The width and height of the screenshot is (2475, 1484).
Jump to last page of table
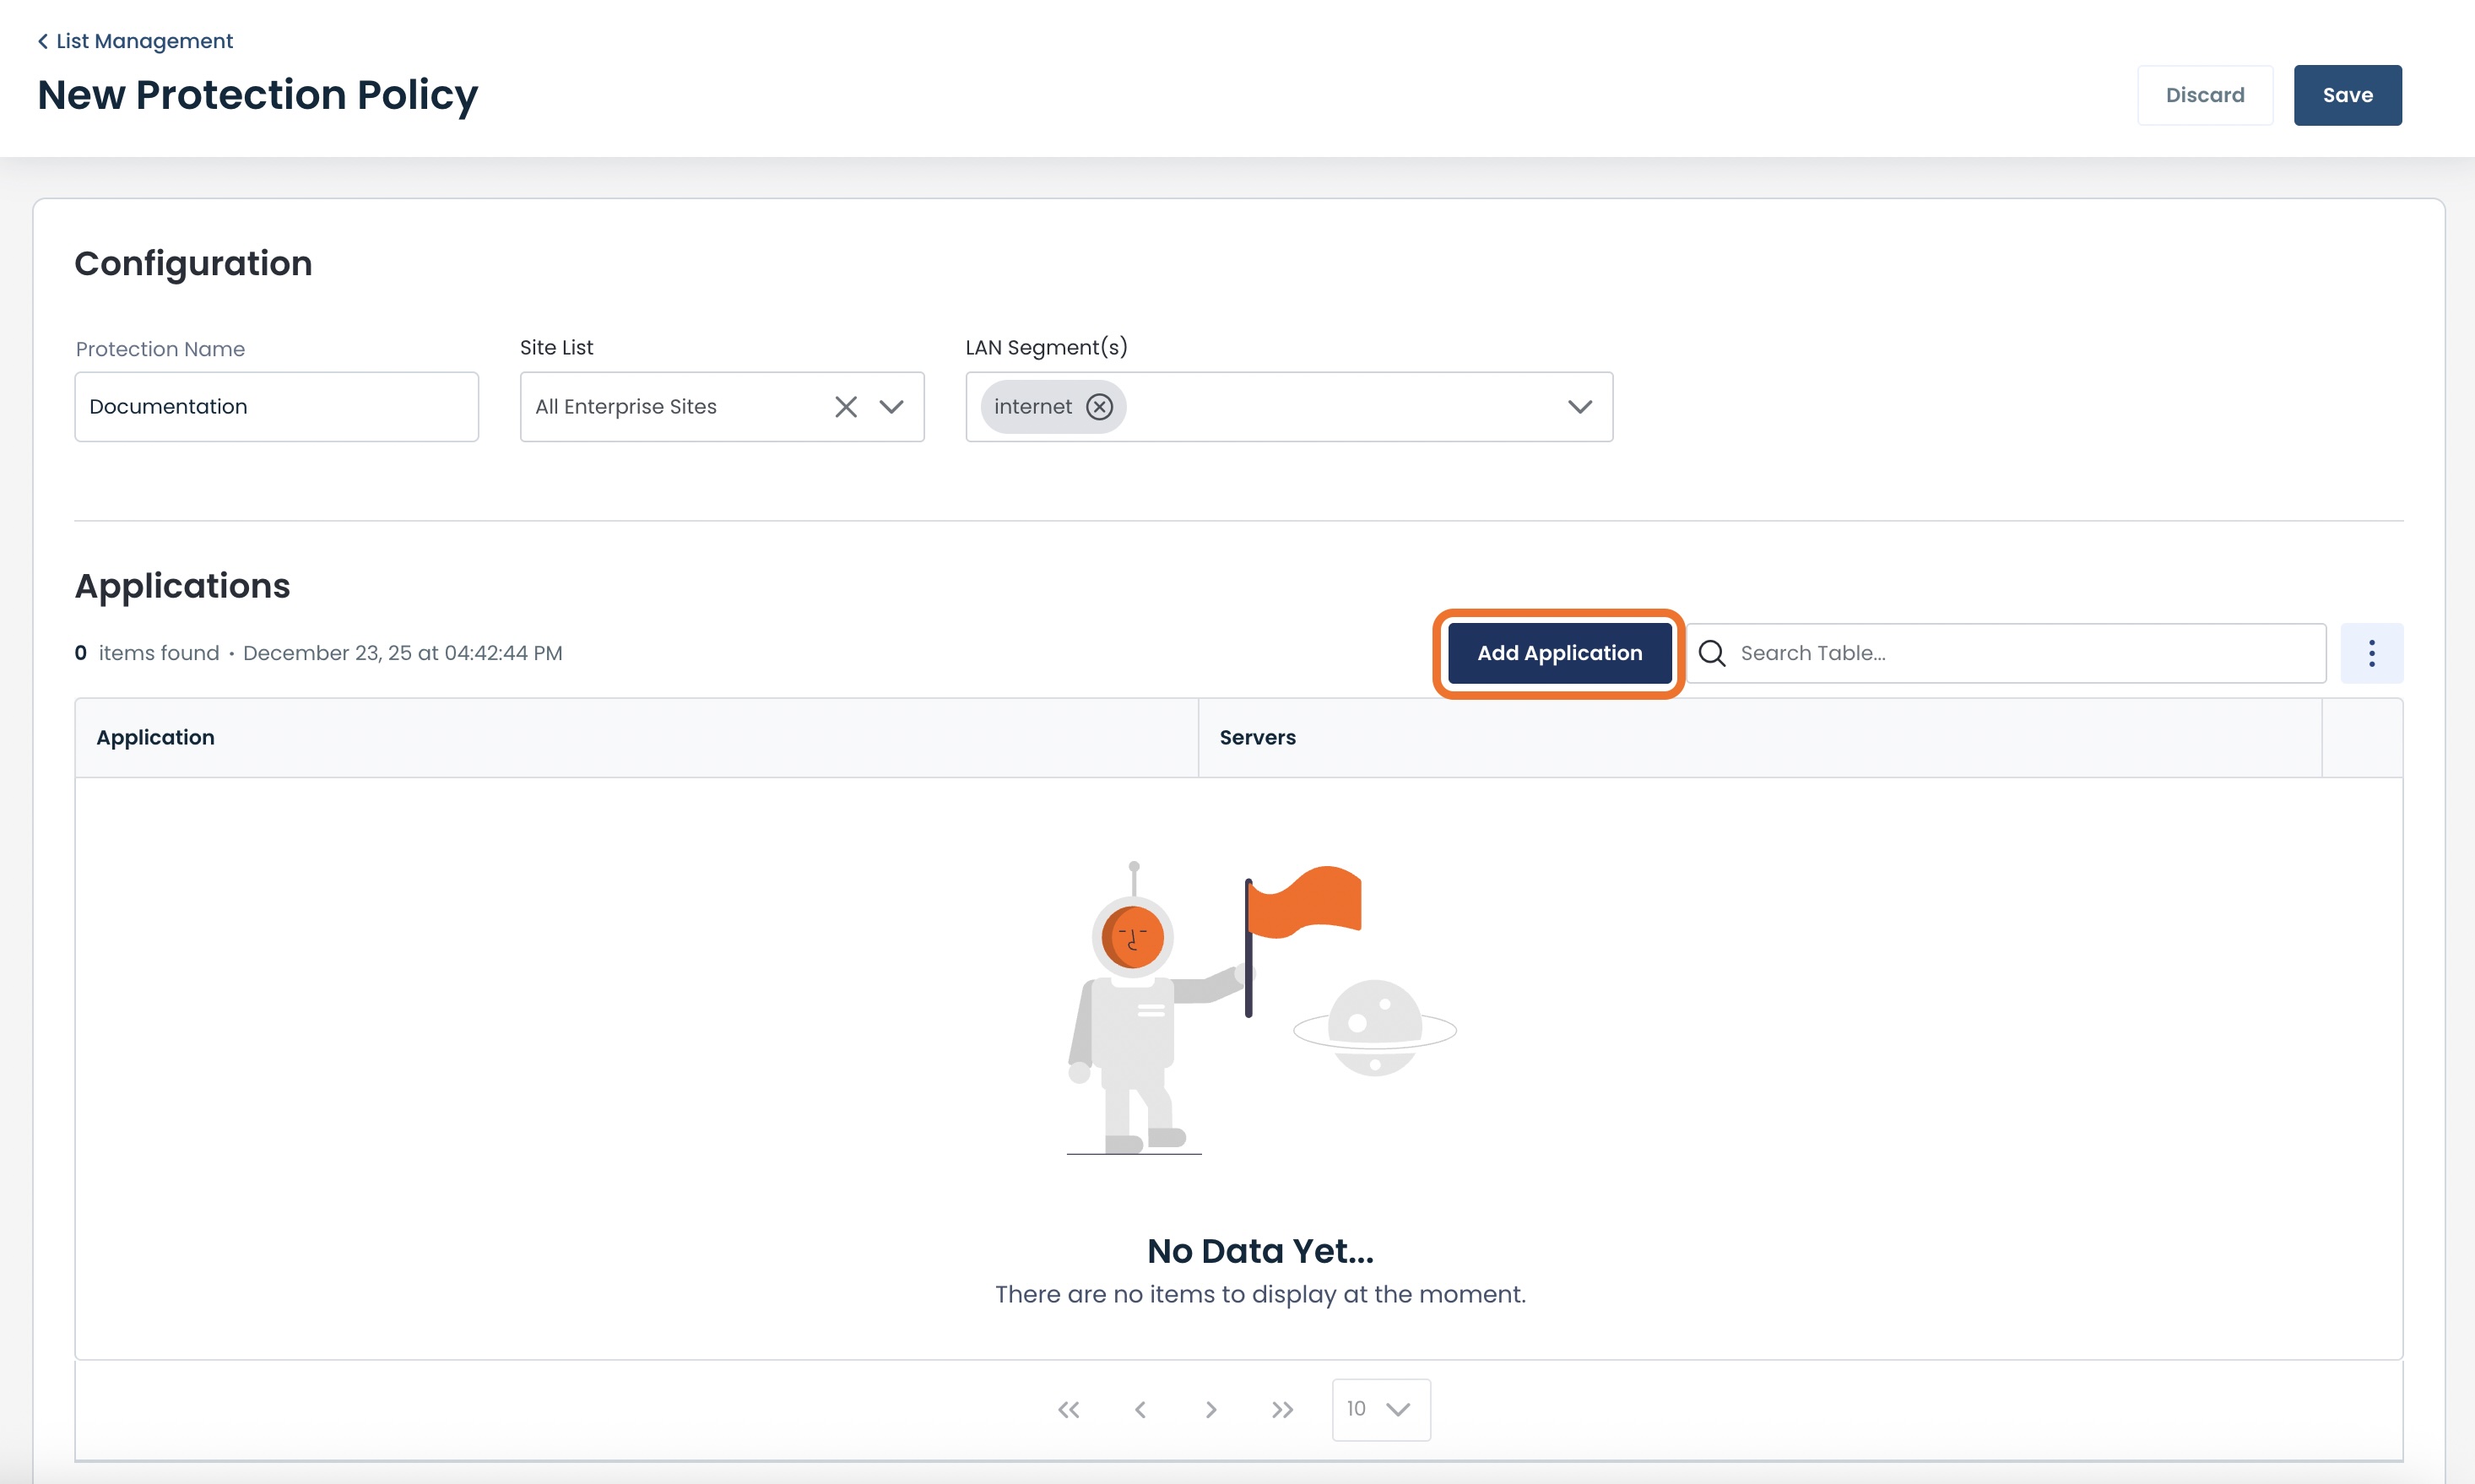click(x=1283, y=1410)
